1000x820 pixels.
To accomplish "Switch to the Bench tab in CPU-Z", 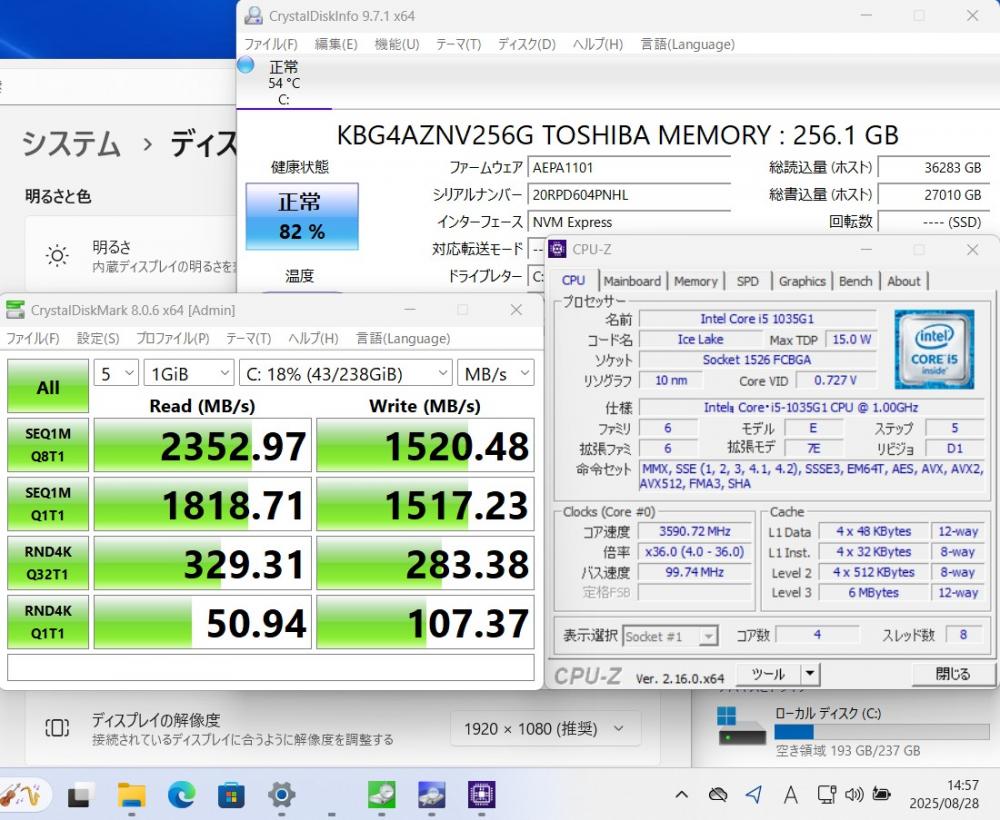I will pos(855,281).
